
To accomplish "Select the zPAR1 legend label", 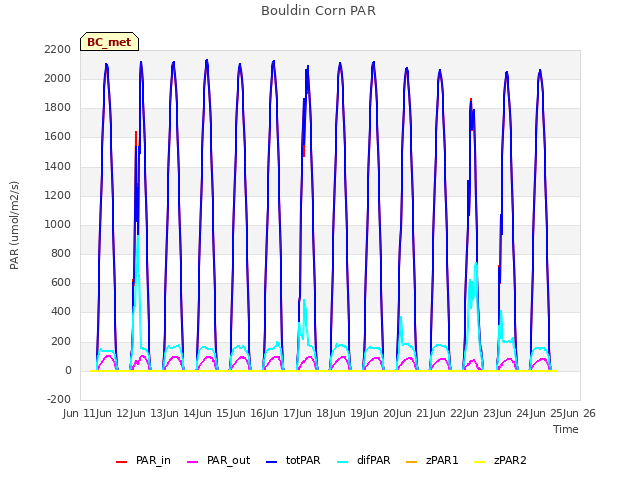I will tap(442, 460).
